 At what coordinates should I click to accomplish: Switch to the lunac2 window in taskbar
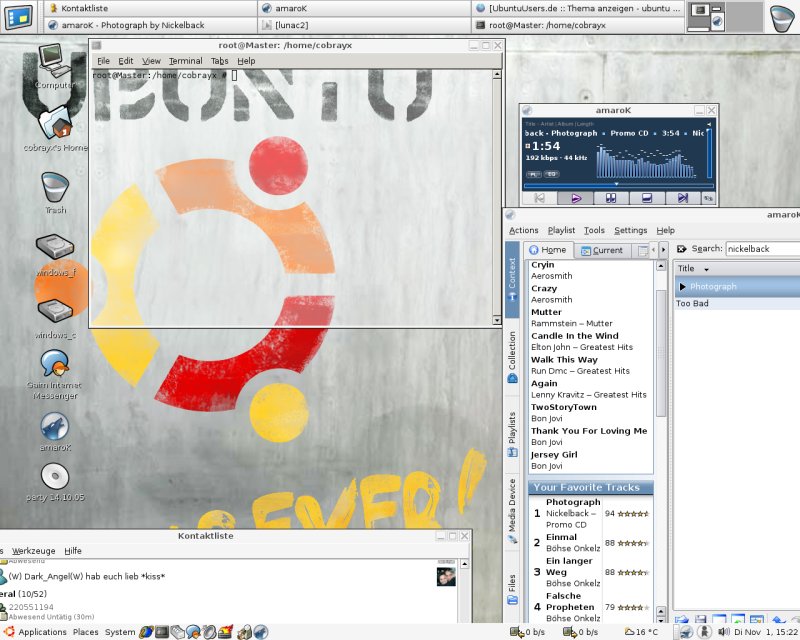pos(364,25)
